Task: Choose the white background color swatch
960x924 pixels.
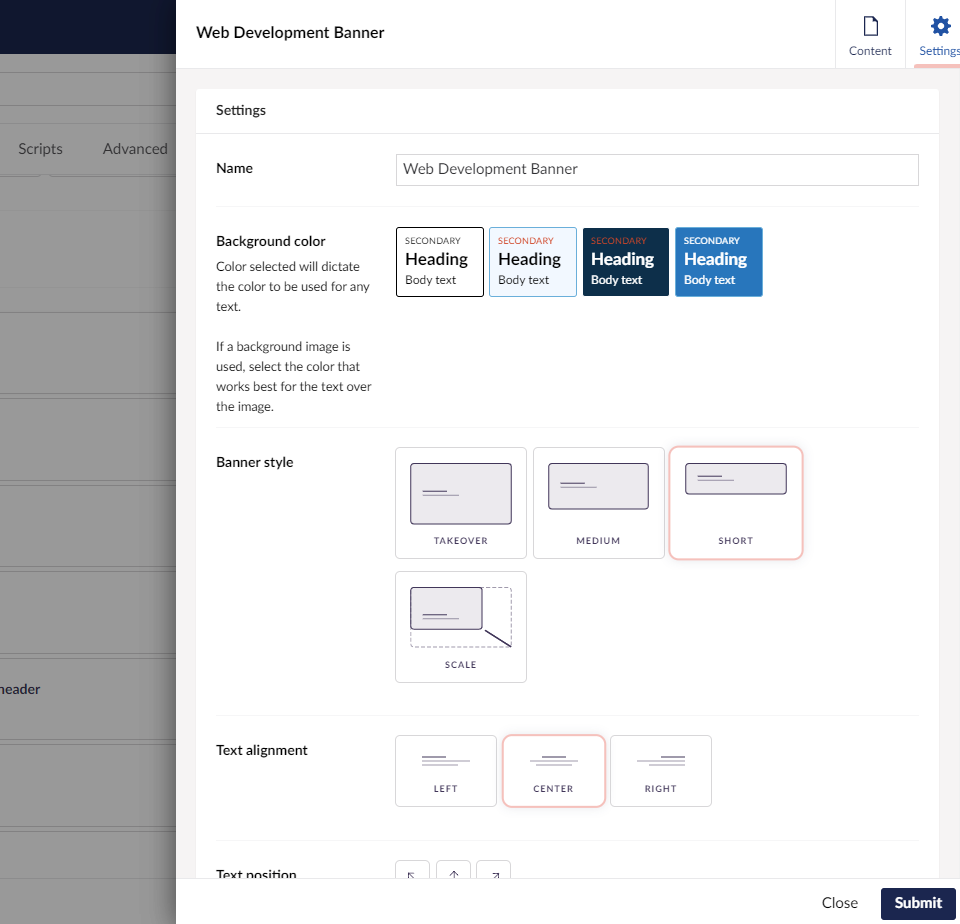Action: pos(440,261)
